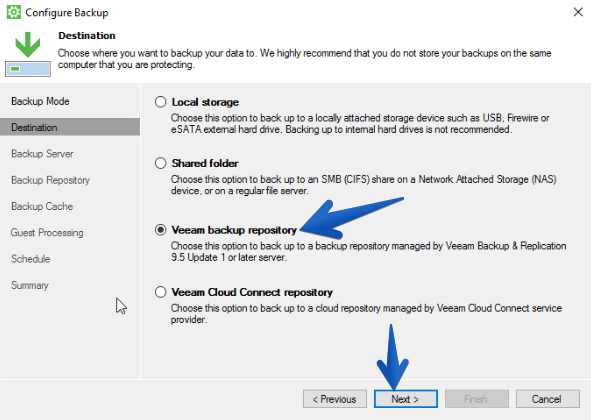This screenshot has width=591, height=420.
Task: Click the description mentioning USB, Firewire or eSATA
Action: (360, 124)
